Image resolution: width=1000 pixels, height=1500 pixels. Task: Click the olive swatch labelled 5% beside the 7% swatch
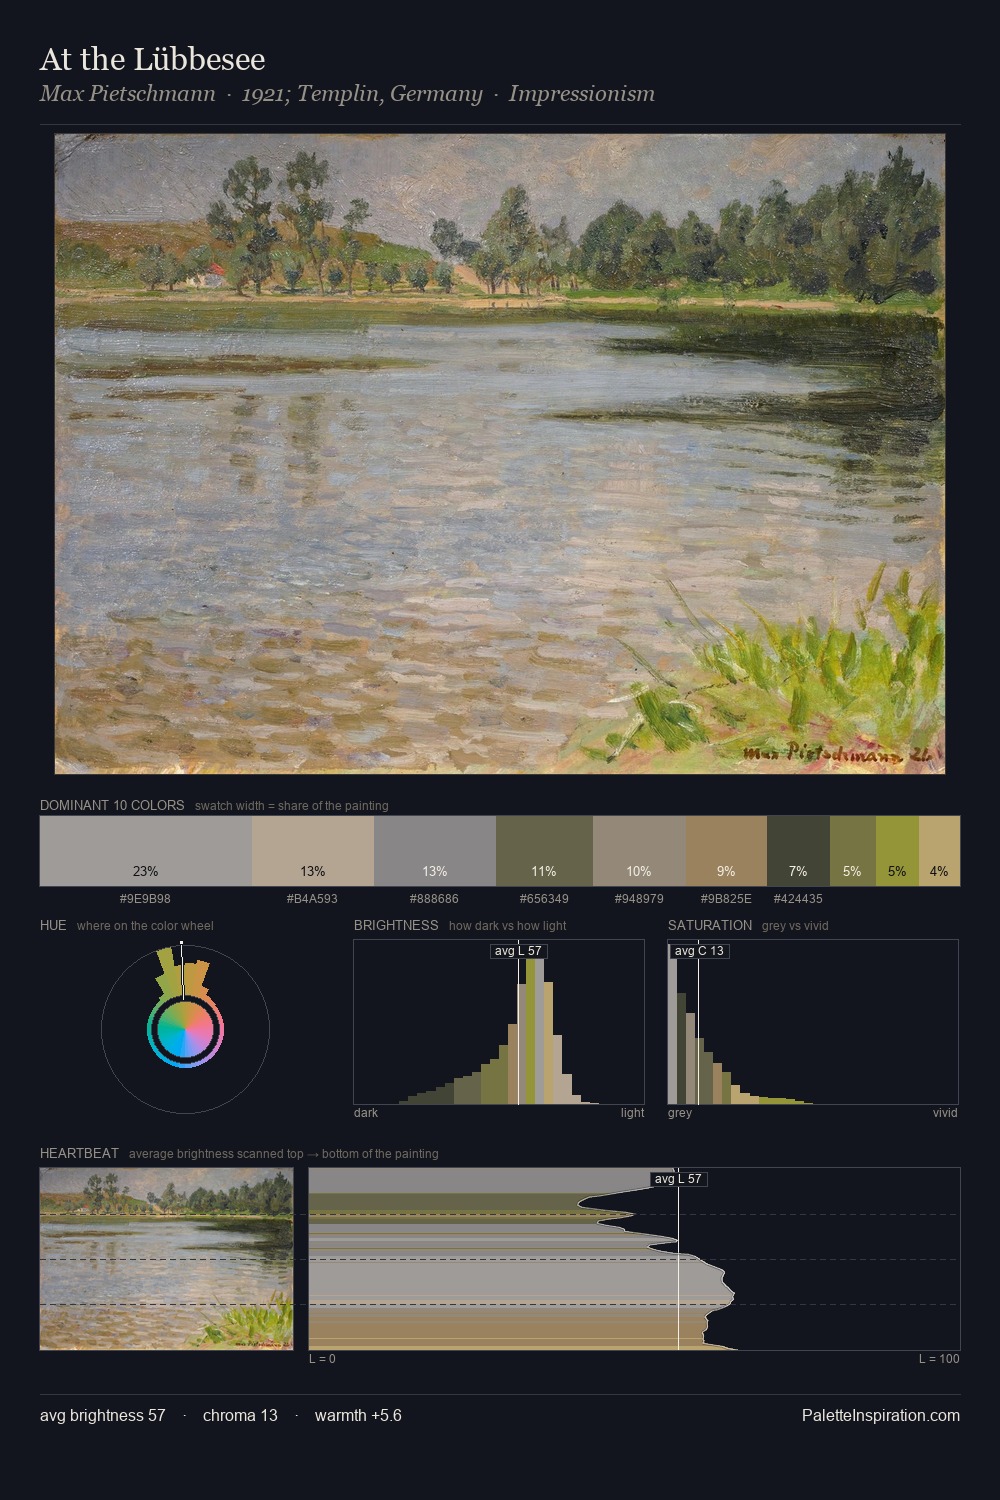click(x=853, y=851)
